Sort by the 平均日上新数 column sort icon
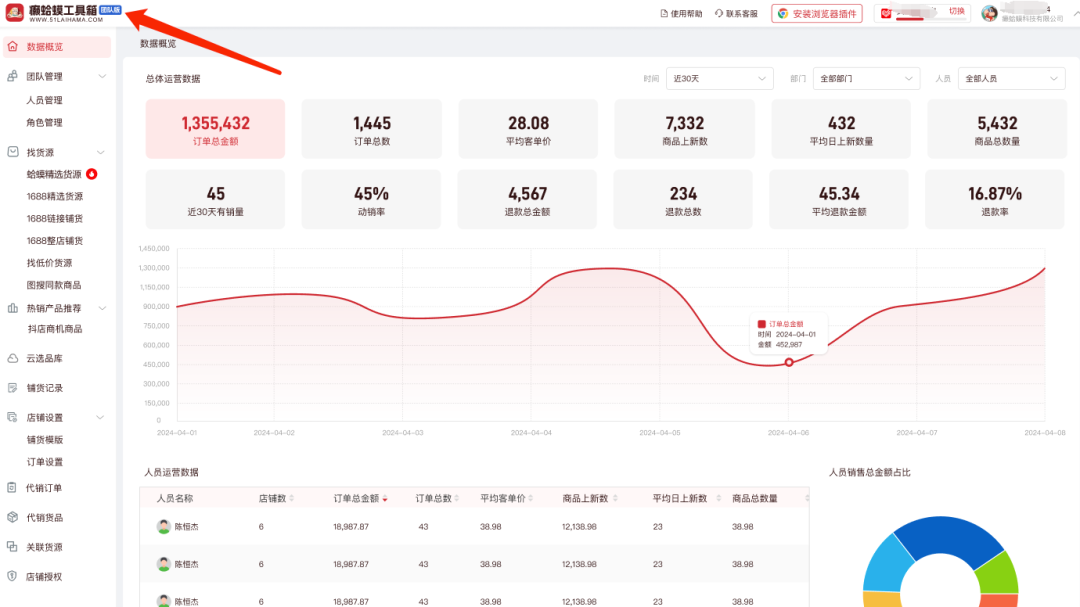The image size is (1080, 607). [718, 498]
